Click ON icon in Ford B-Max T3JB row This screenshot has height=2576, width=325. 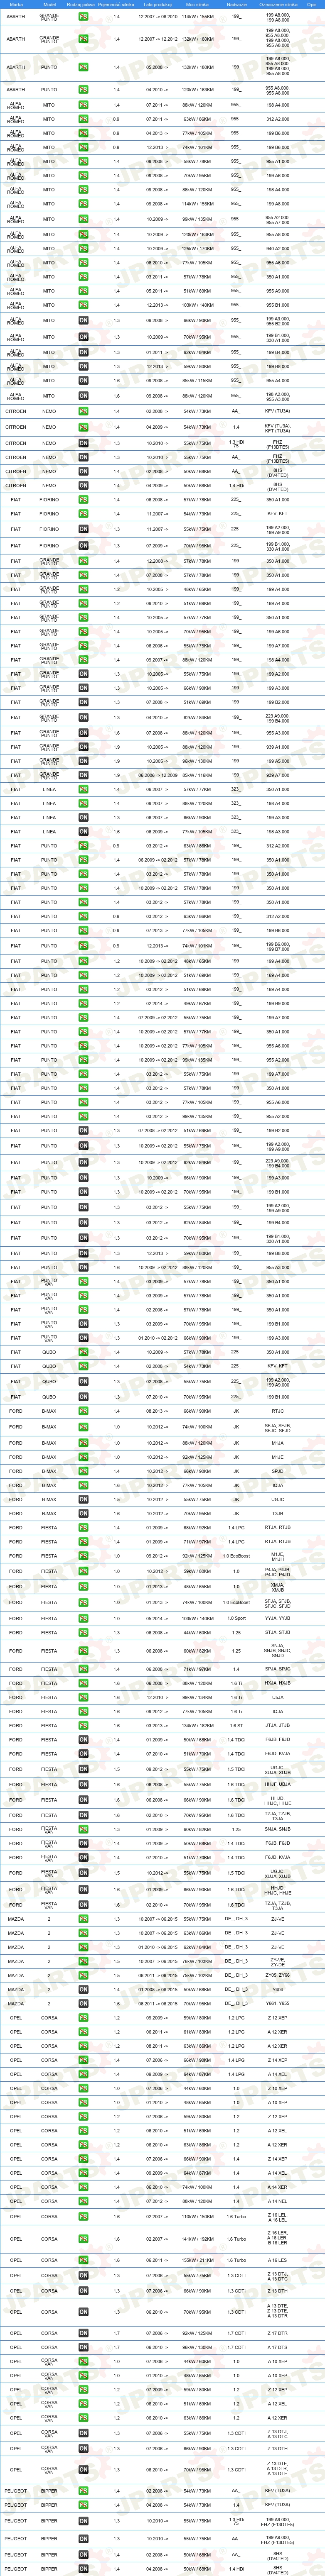tap(84, 1513)
